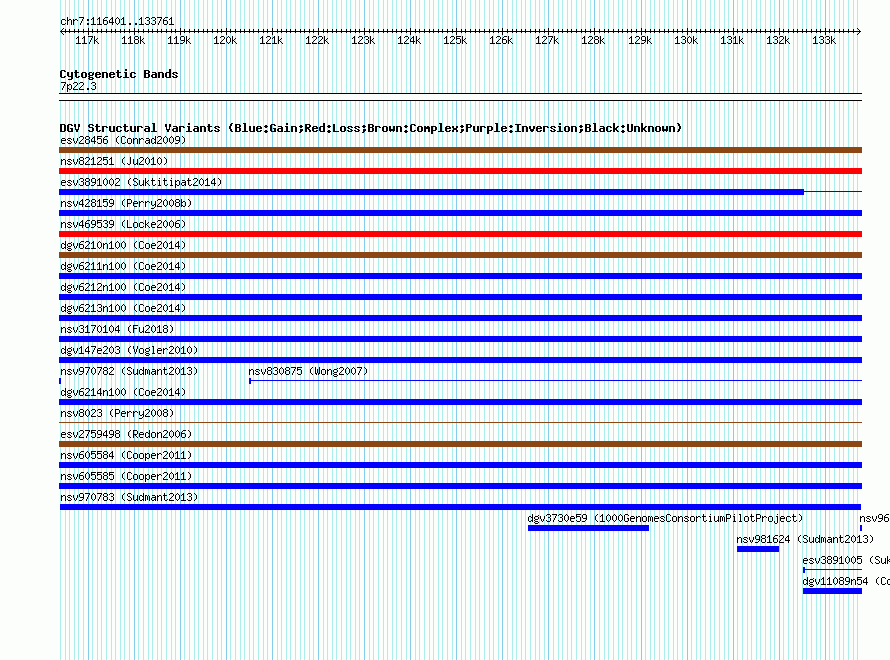The image size is (890, 660).
Task: Open nsv970783 (Sudmant2013) variant
Action: click(x=129, y=497)
